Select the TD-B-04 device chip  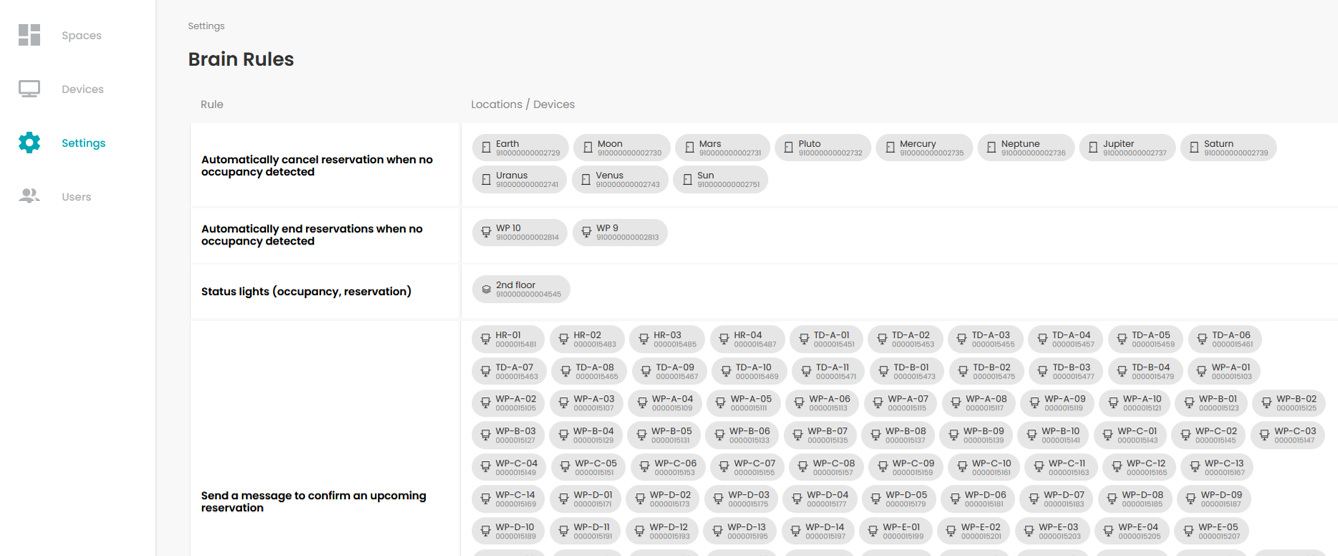coord(1145,371)
